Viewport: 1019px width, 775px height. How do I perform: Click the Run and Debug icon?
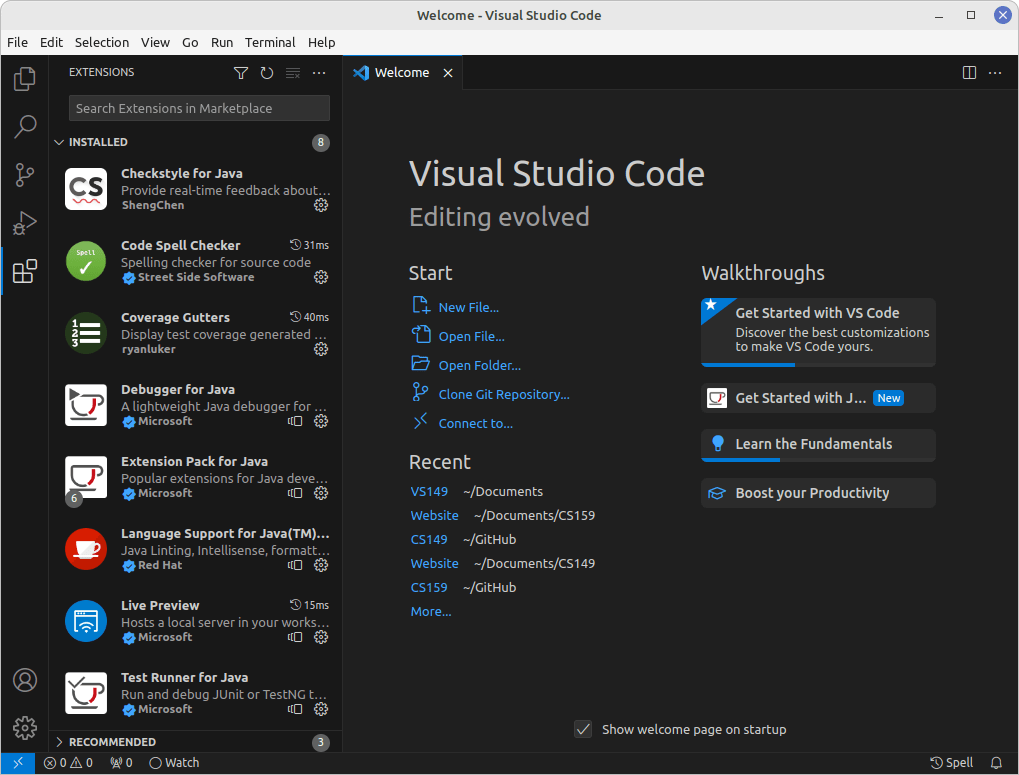[24, 223]
